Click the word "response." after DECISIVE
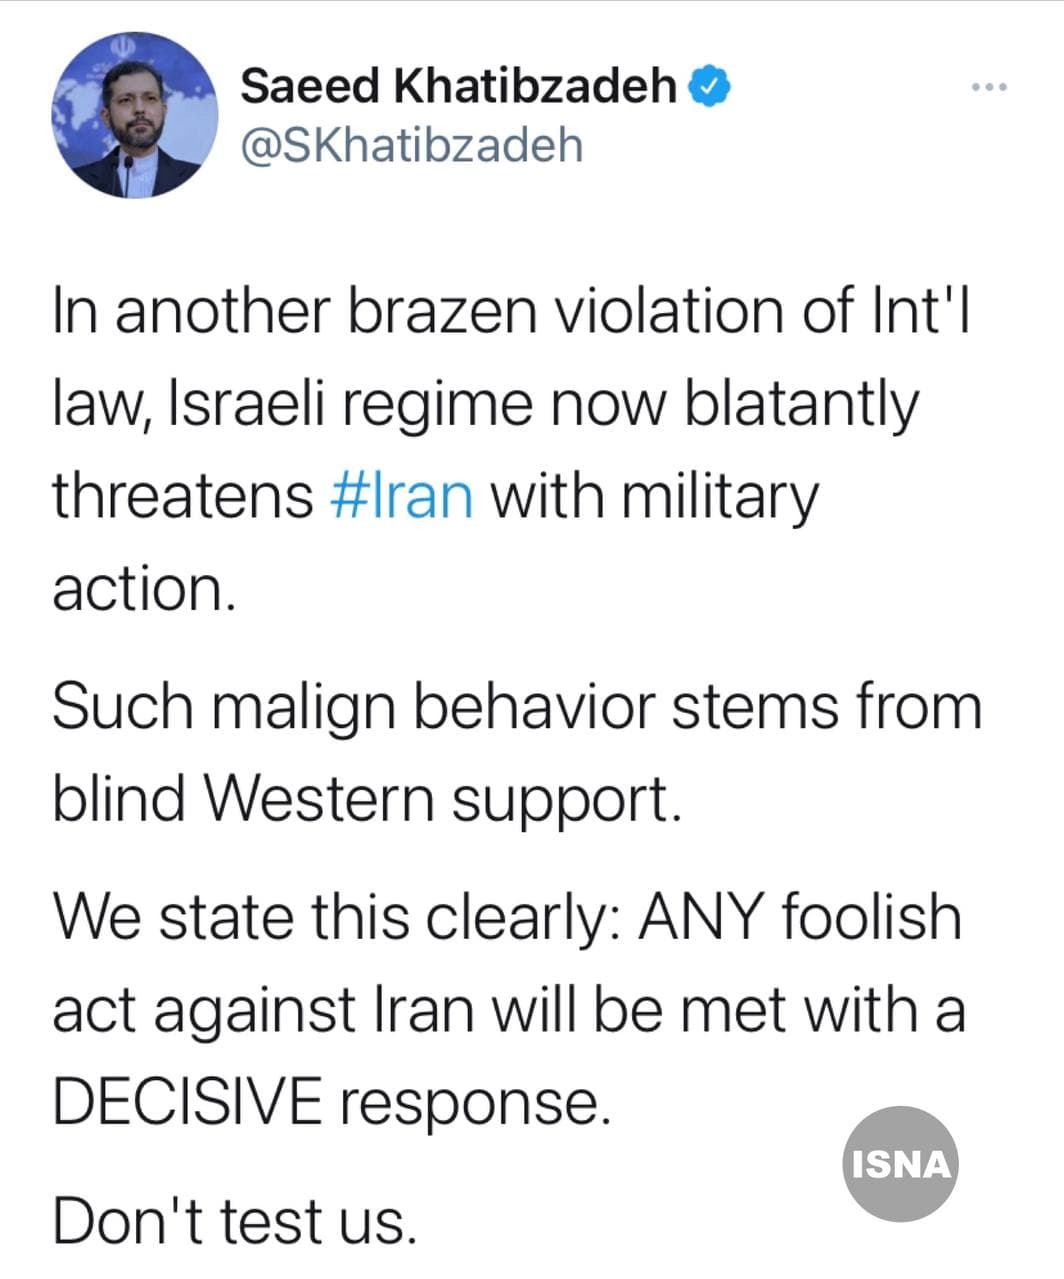The width and height of the screenshot is (1064, 1279). (475, 1104)
